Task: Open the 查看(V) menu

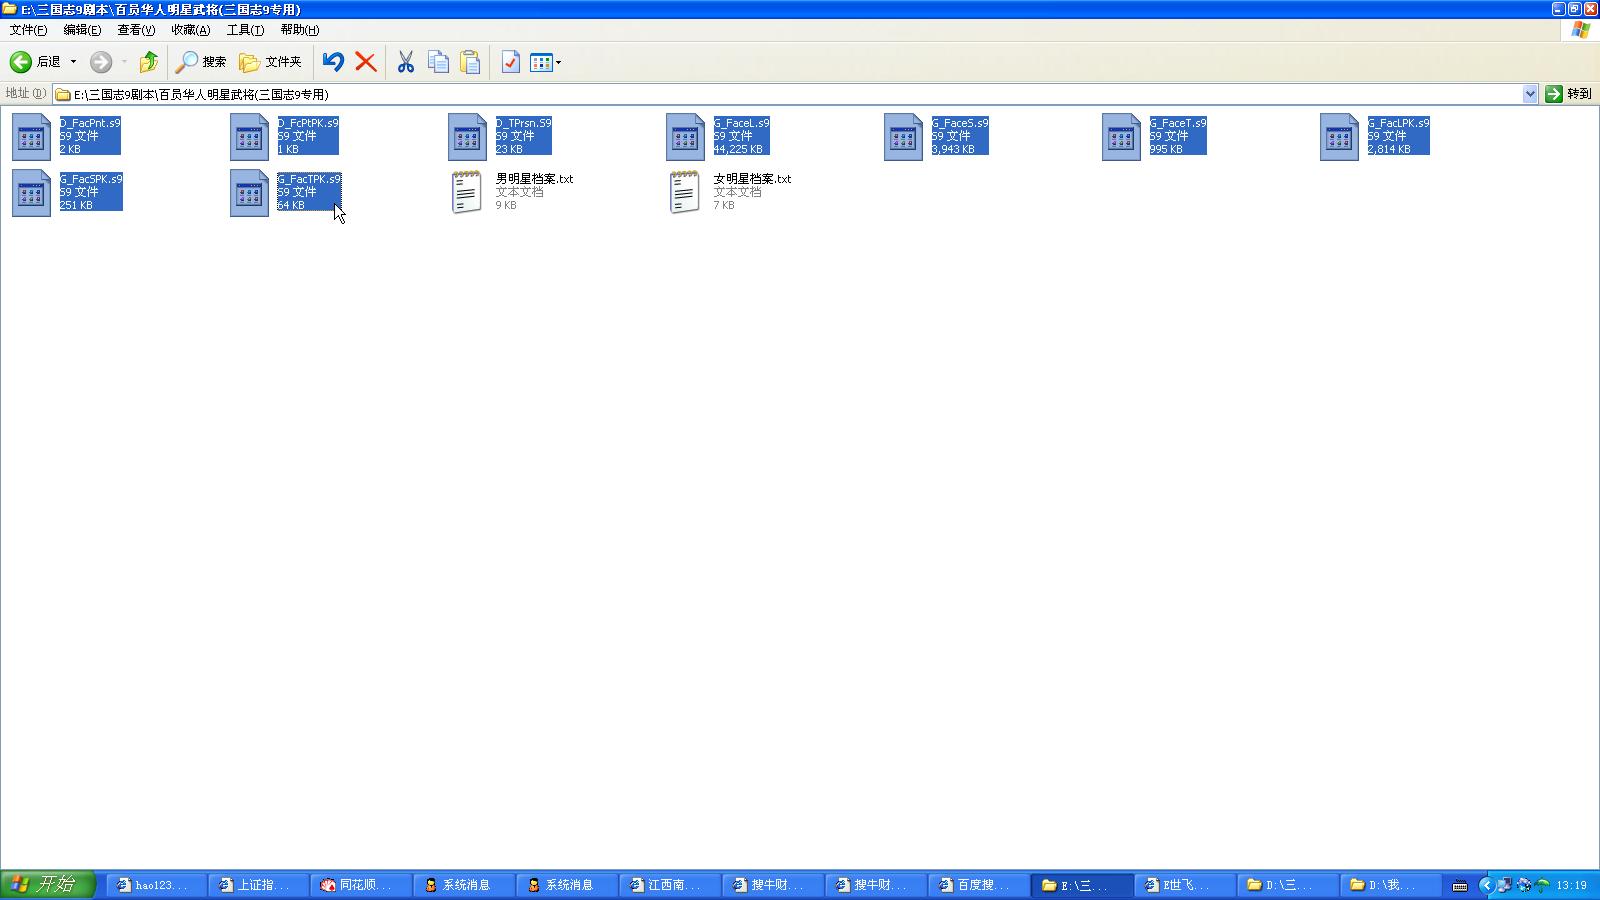Action: pos(136,30)
